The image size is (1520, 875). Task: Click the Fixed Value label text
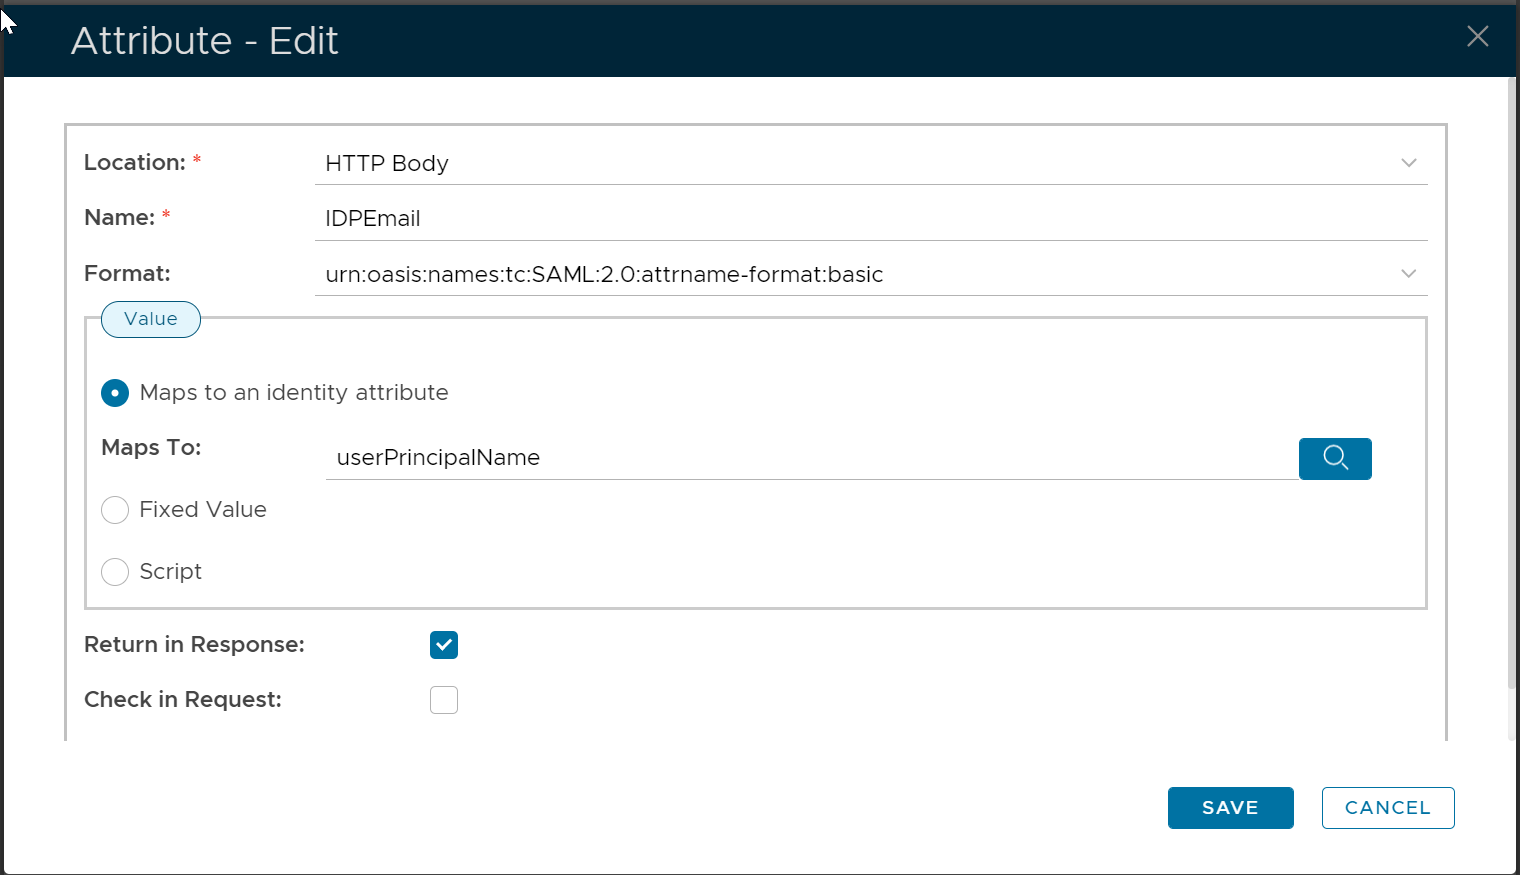pyautogui.click(x=203, y=510)
